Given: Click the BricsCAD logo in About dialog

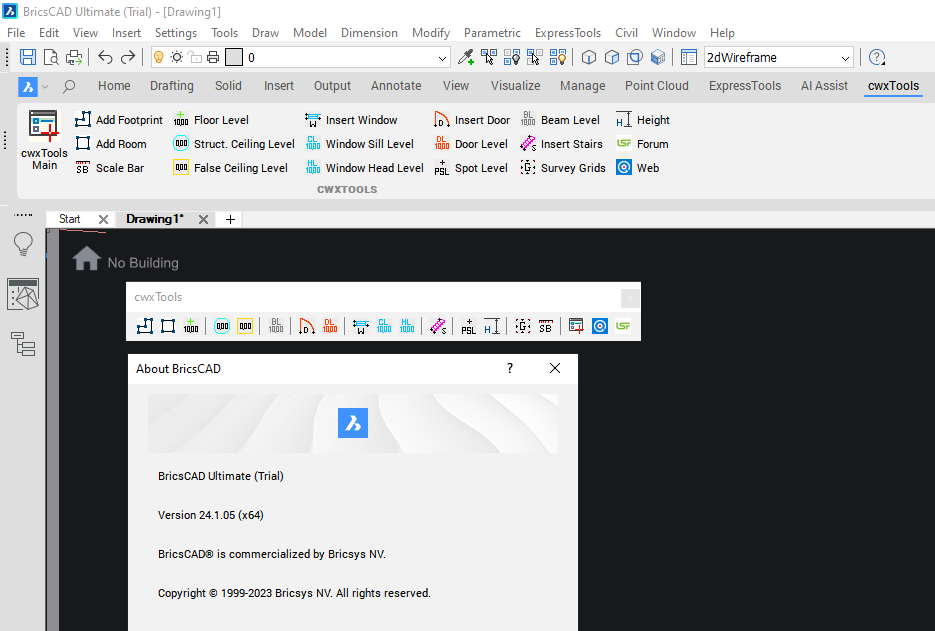Looking at the screenshot, I should (x=353, y=423).
